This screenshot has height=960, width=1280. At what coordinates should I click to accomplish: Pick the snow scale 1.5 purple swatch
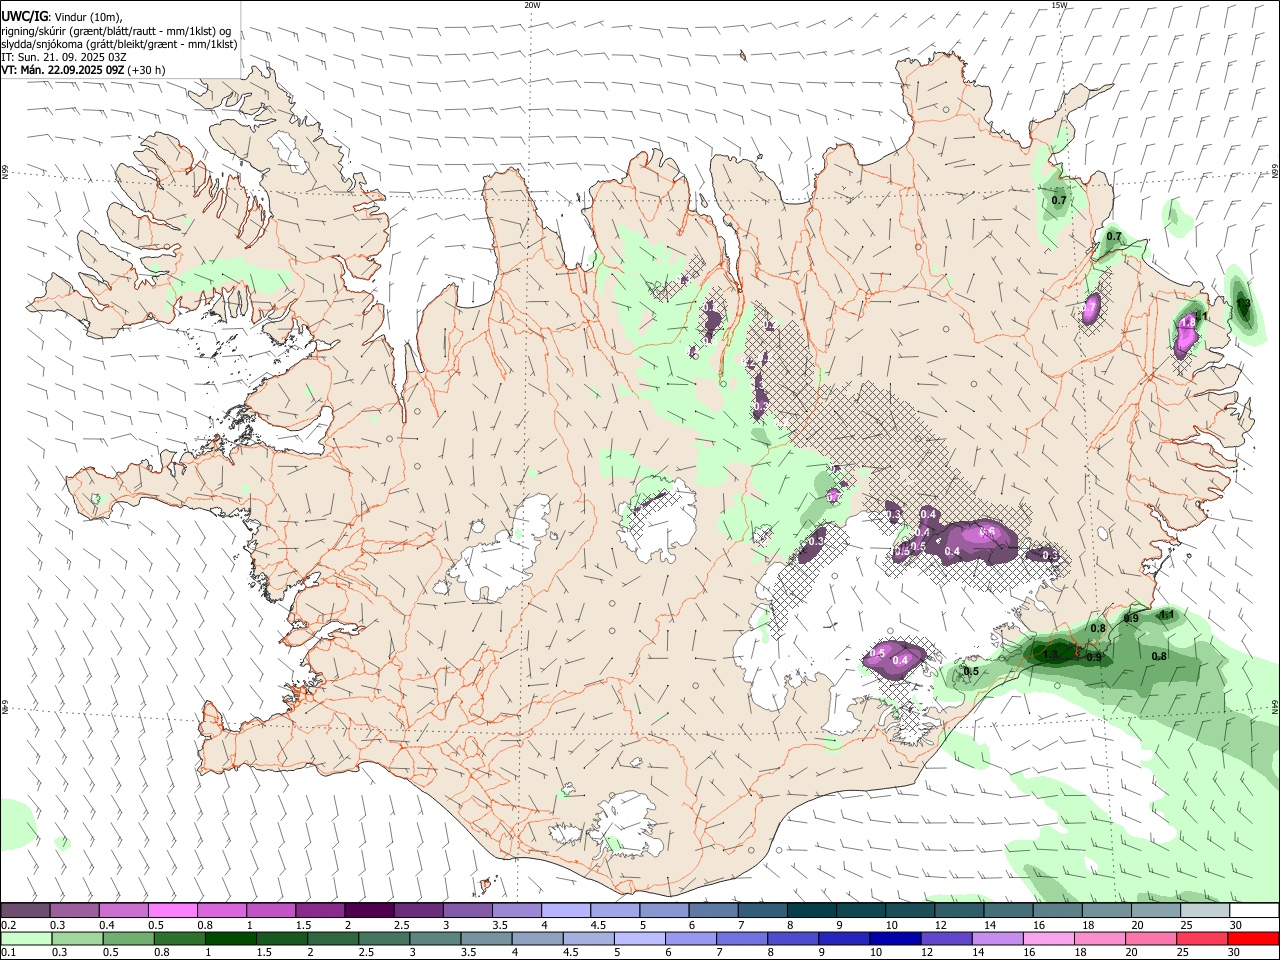point(319,911)
